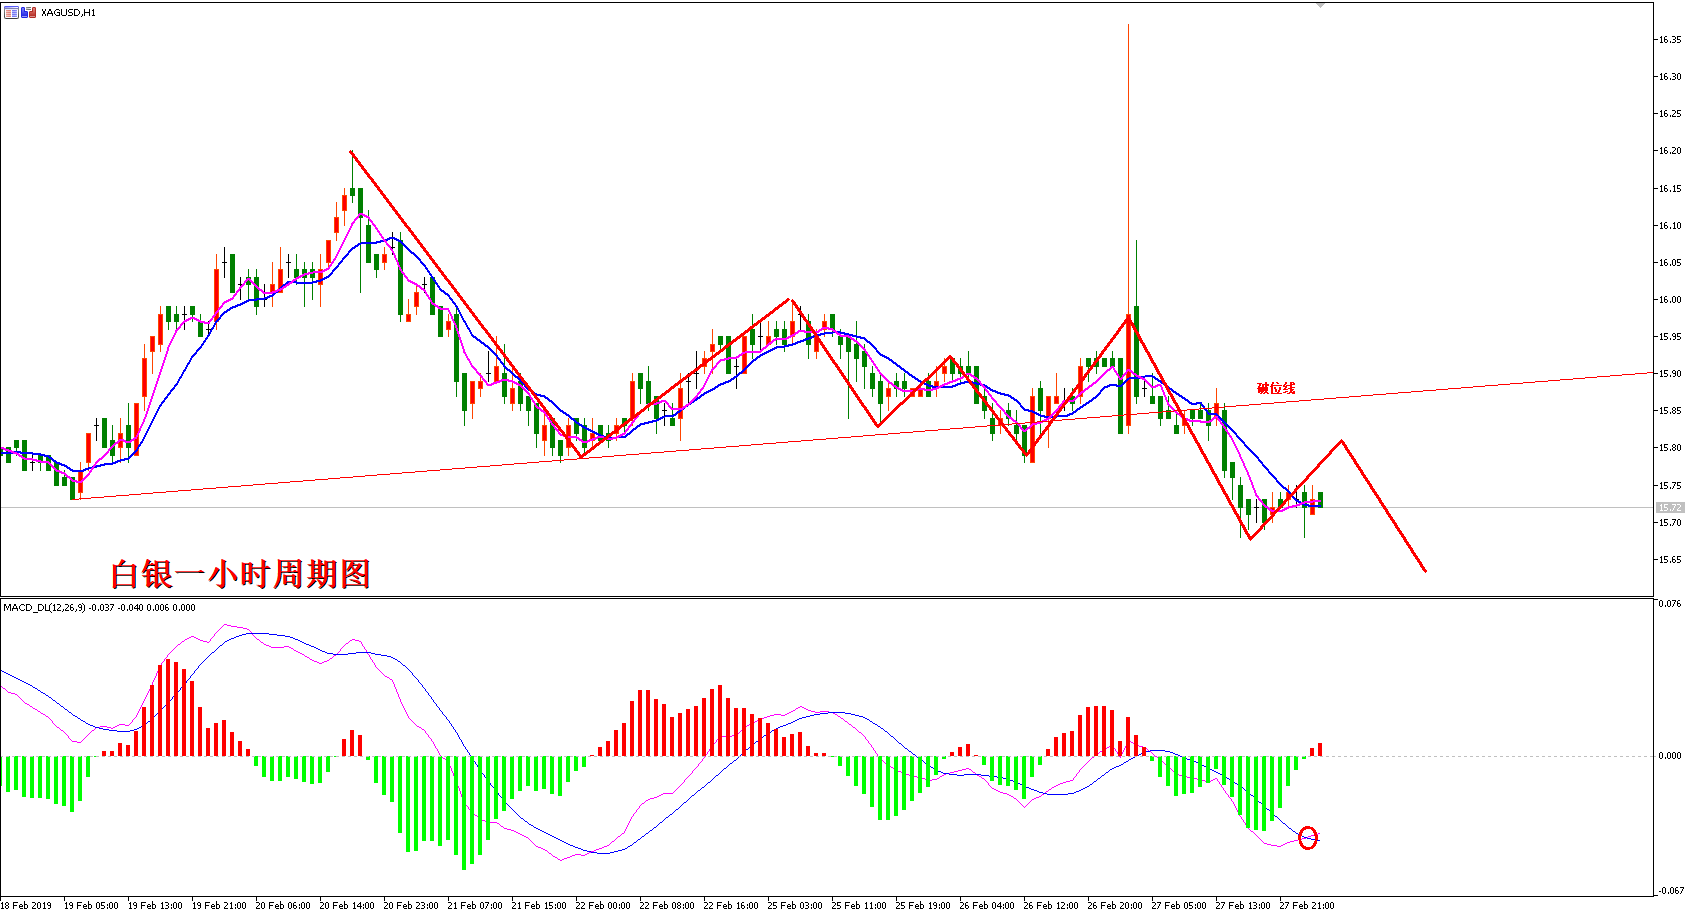This screenshot has height=914, width=1689.
Task: Click the -0.067 MACD scale value
Action: click(1669, 891)
